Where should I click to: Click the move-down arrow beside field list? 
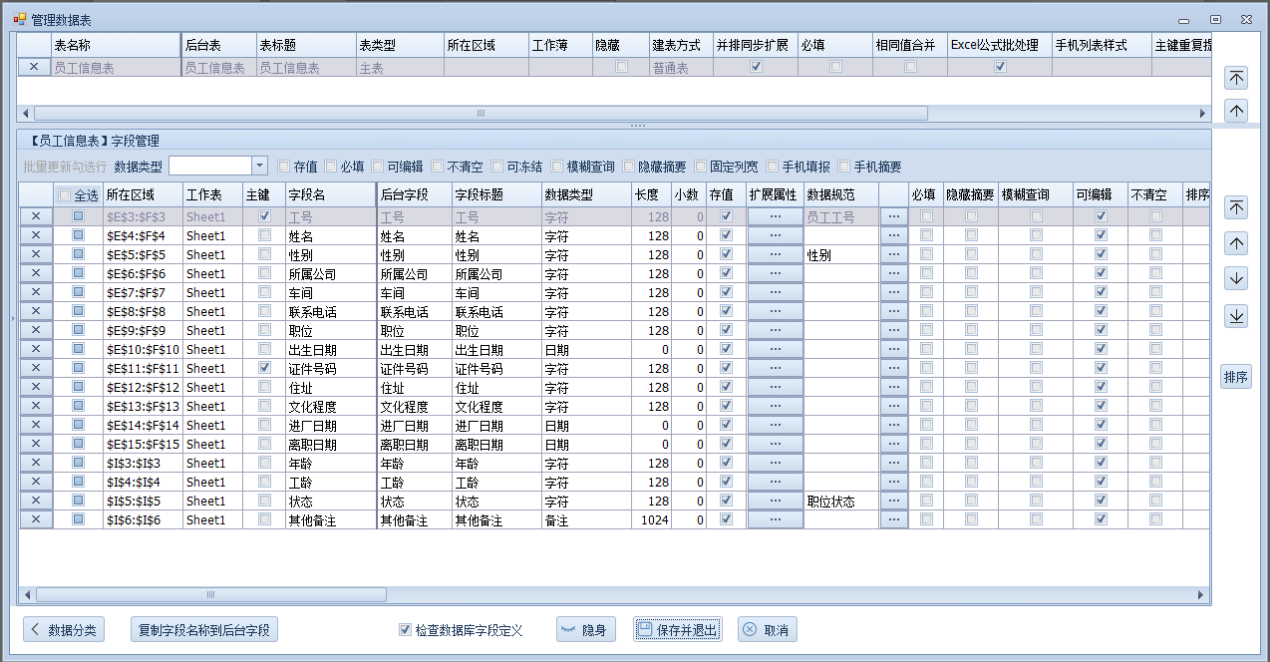pyautogui.click(x=1236, y=280)
